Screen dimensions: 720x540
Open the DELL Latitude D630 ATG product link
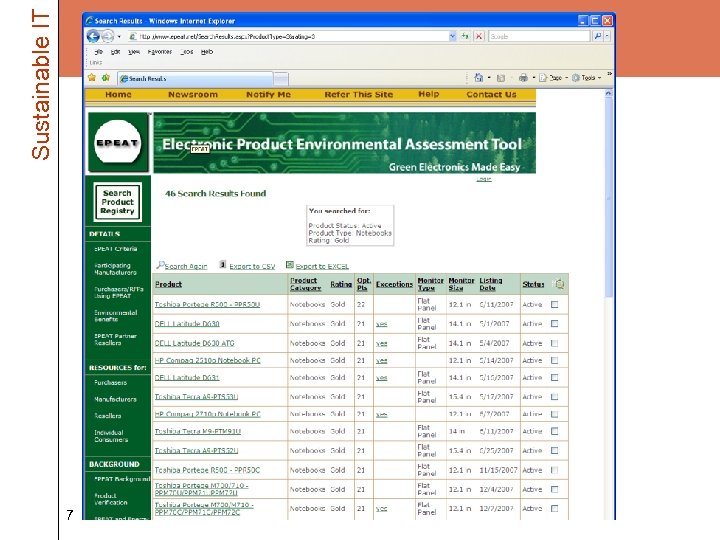194,343
